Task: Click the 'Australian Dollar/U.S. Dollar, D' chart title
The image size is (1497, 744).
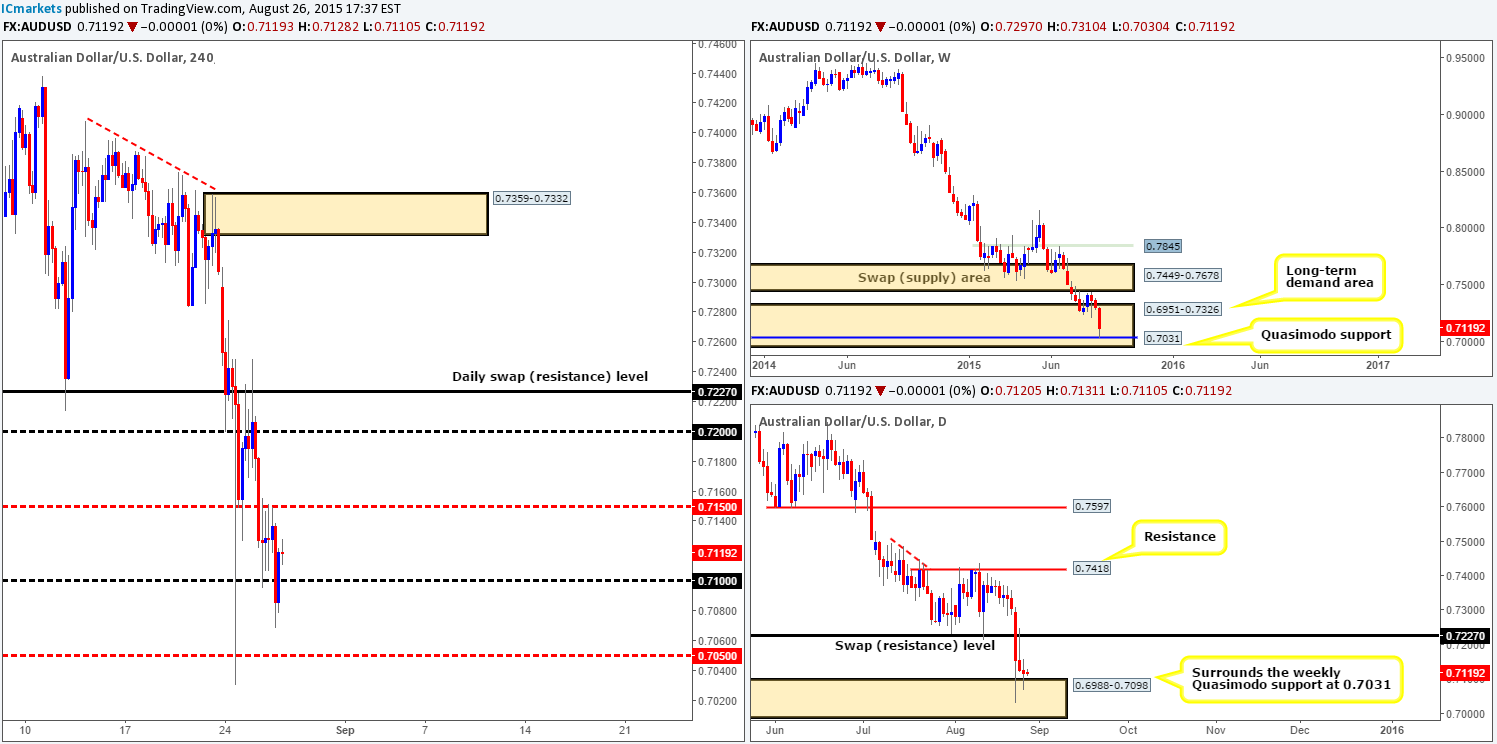Action: click(x=853, y=420)
